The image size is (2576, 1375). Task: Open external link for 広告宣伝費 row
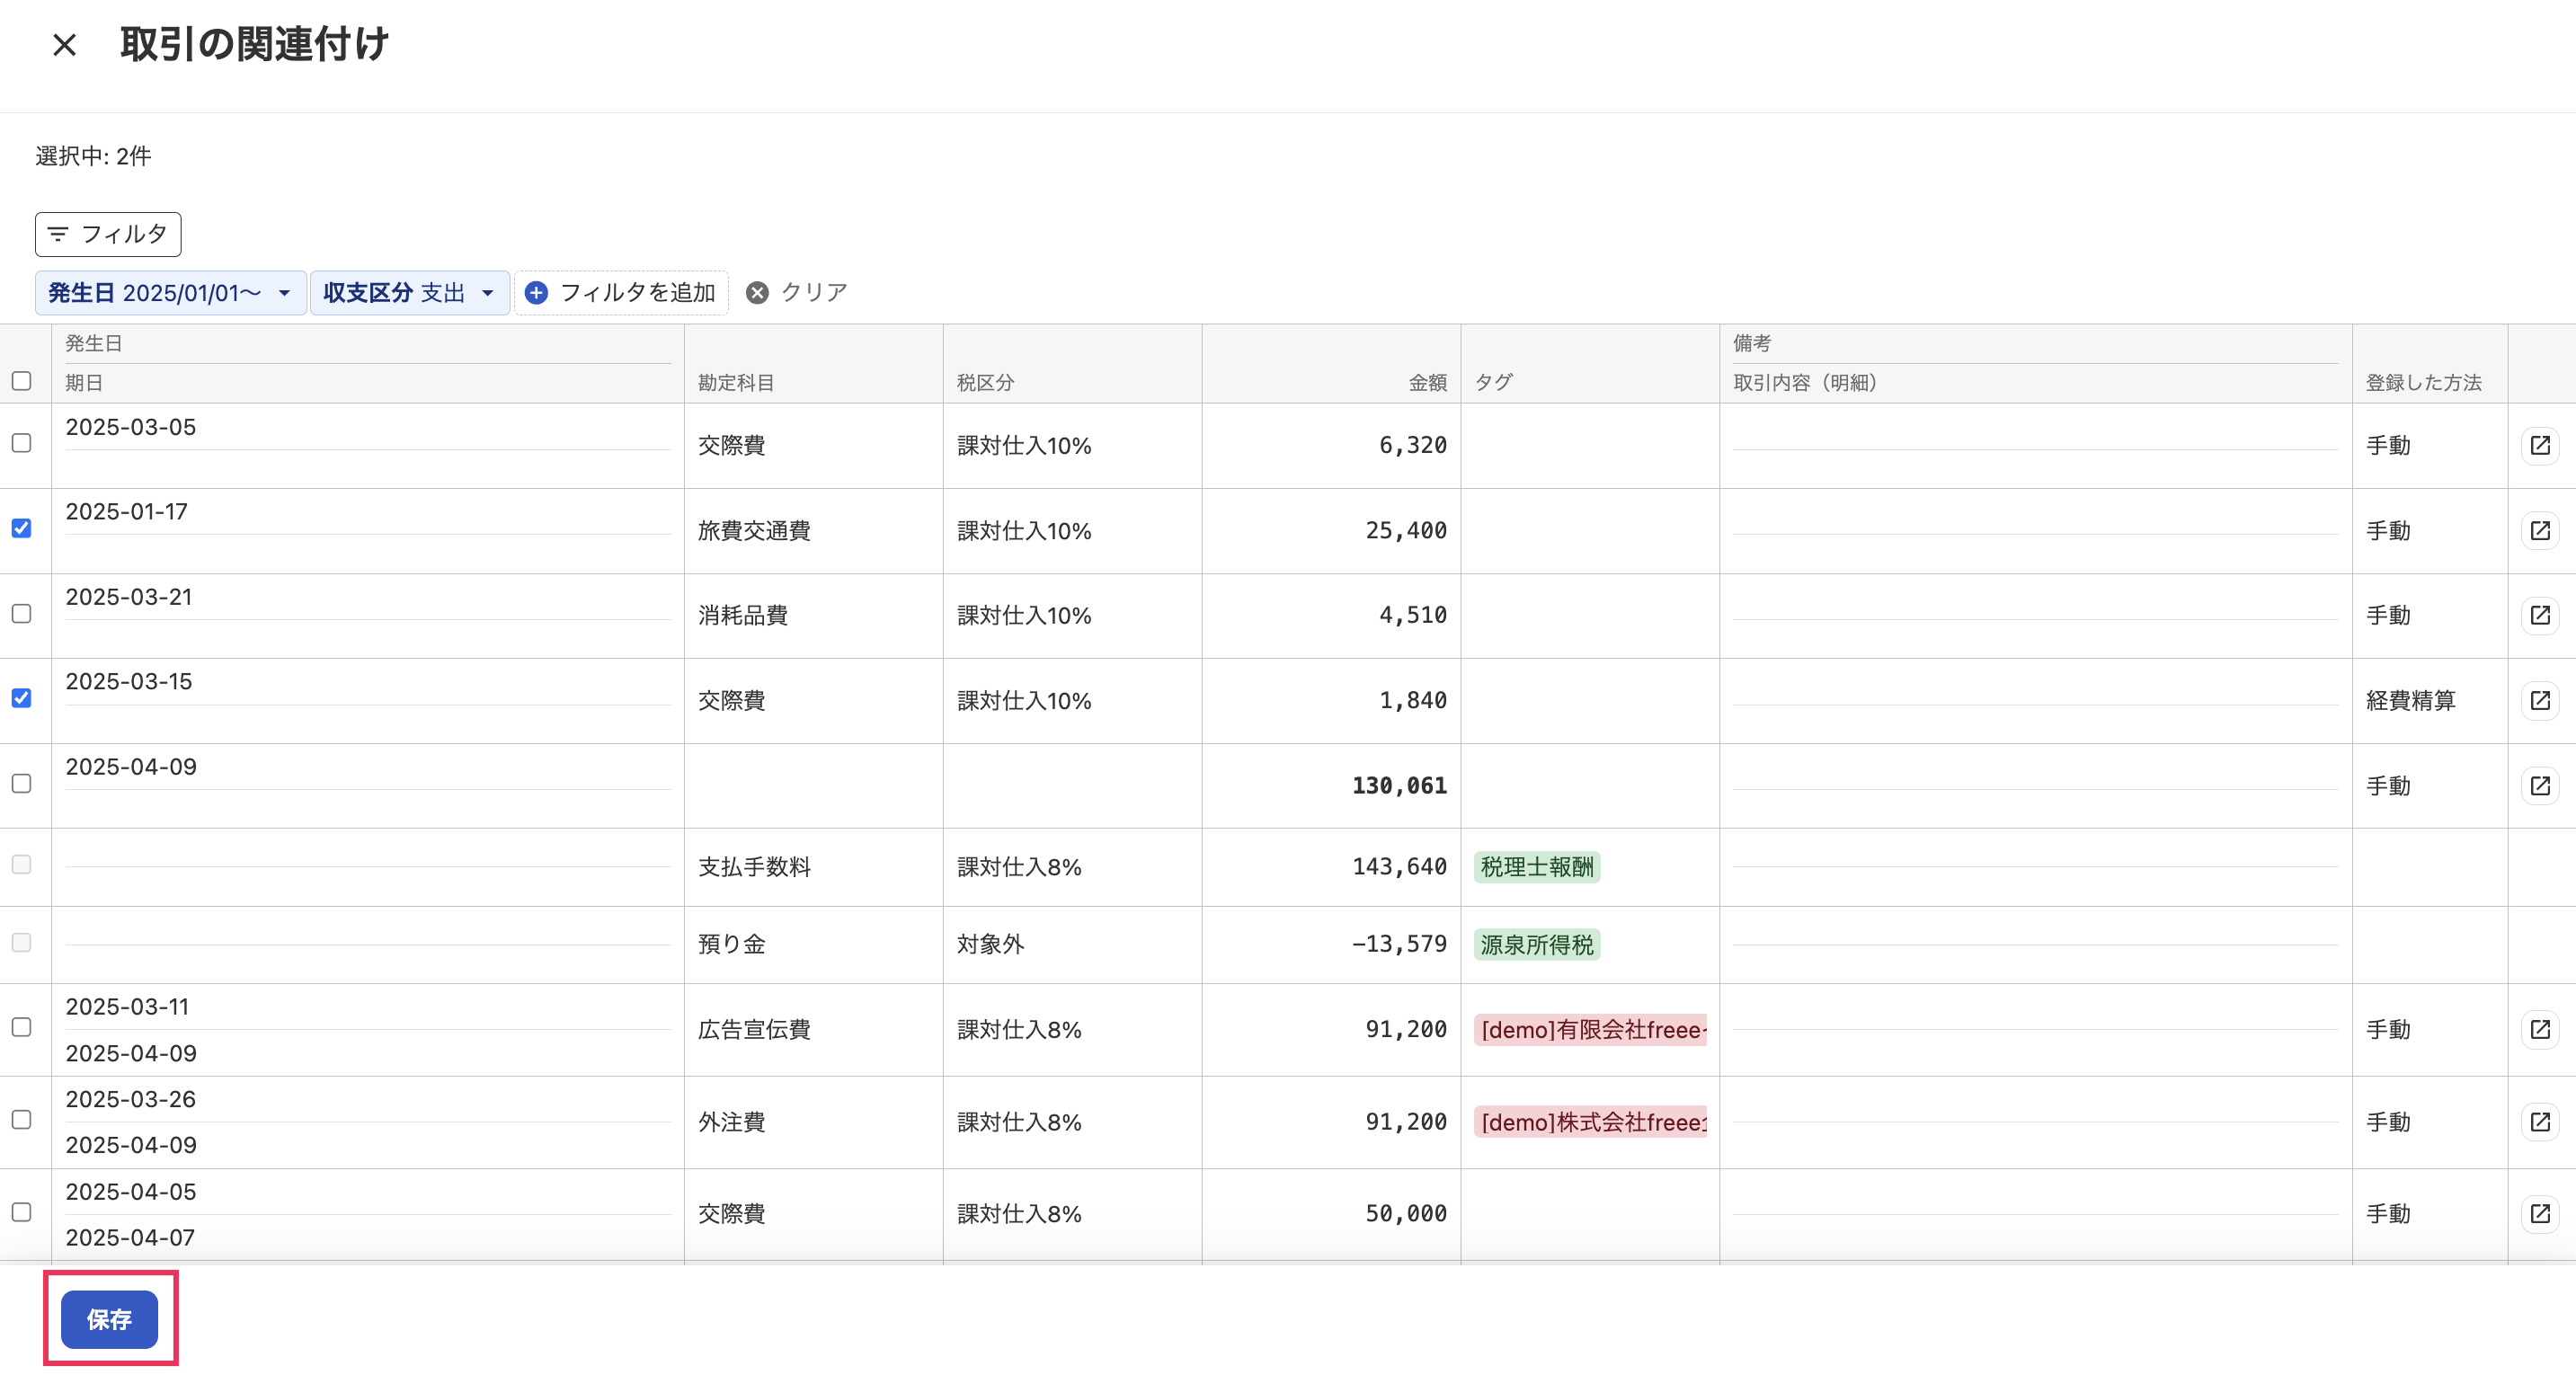click(x=2540, y=1030)
